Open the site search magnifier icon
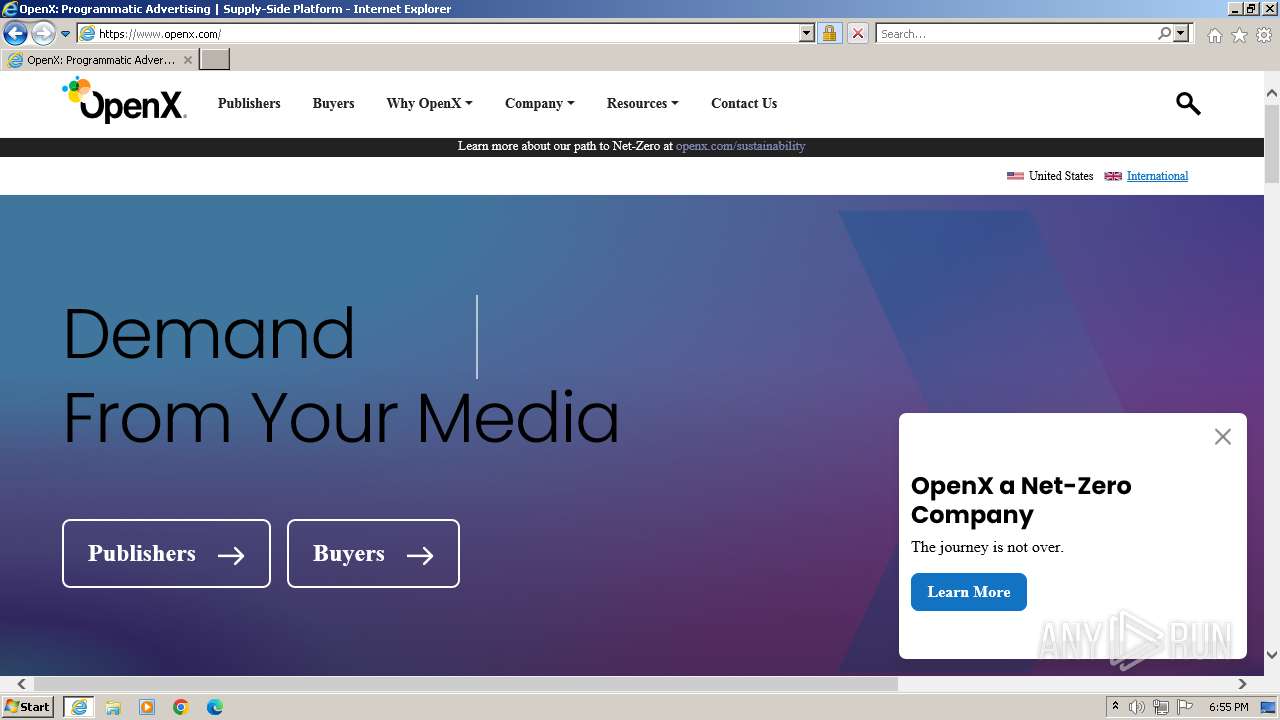1280x720 pixels. 1188,103
